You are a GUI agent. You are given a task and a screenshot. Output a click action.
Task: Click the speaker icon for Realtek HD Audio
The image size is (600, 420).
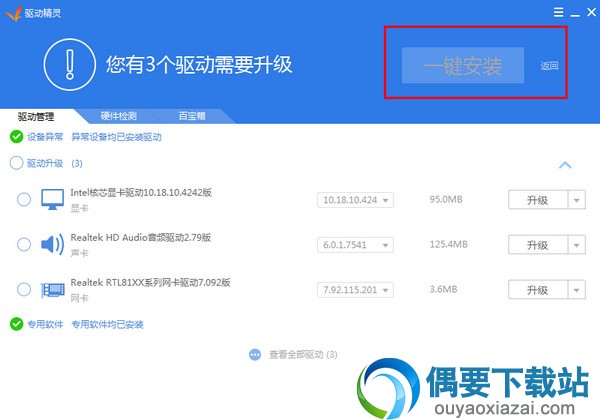52,244
